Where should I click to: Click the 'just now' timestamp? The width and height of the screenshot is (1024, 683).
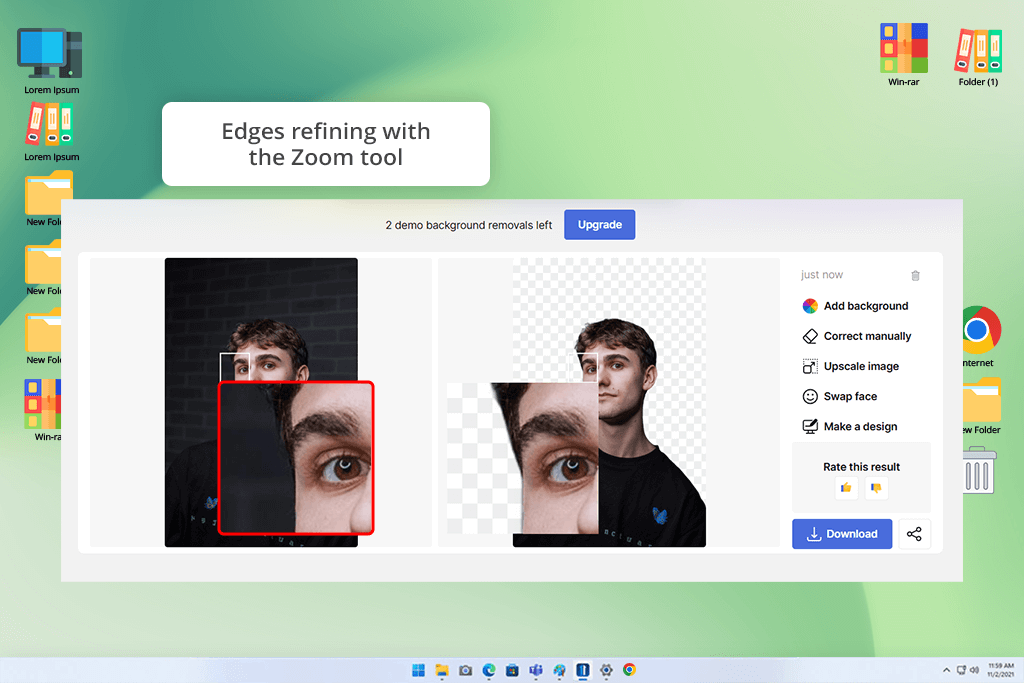pos(822,275)
